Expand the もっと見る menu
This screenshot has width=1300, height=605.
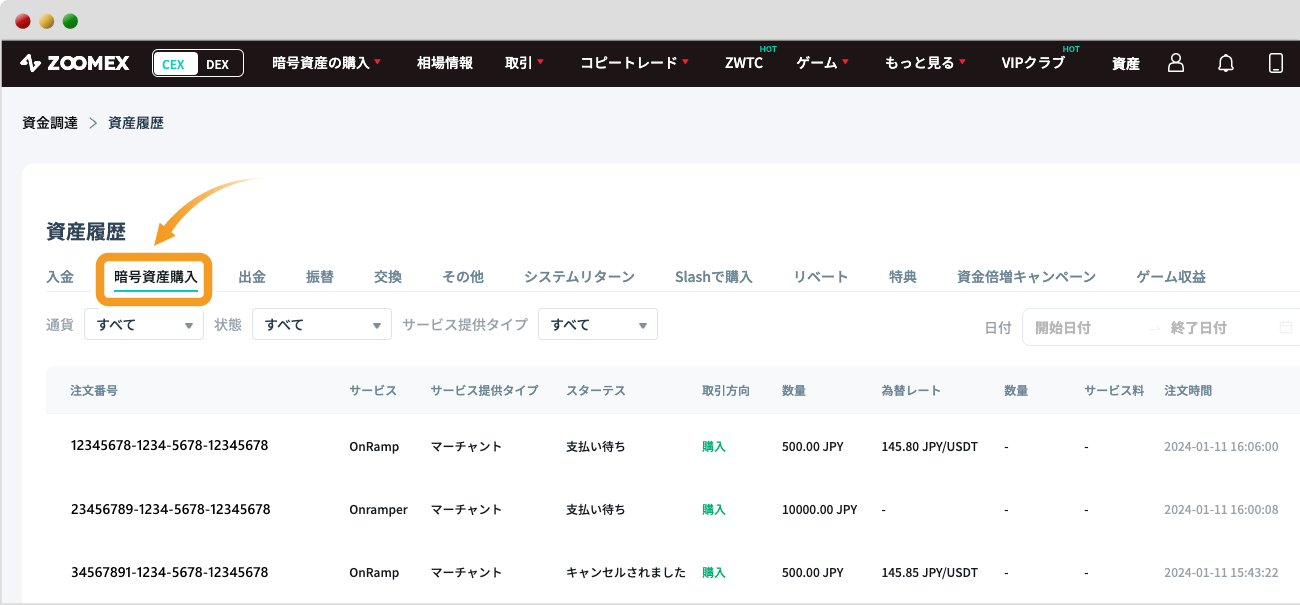click(925, 63)
